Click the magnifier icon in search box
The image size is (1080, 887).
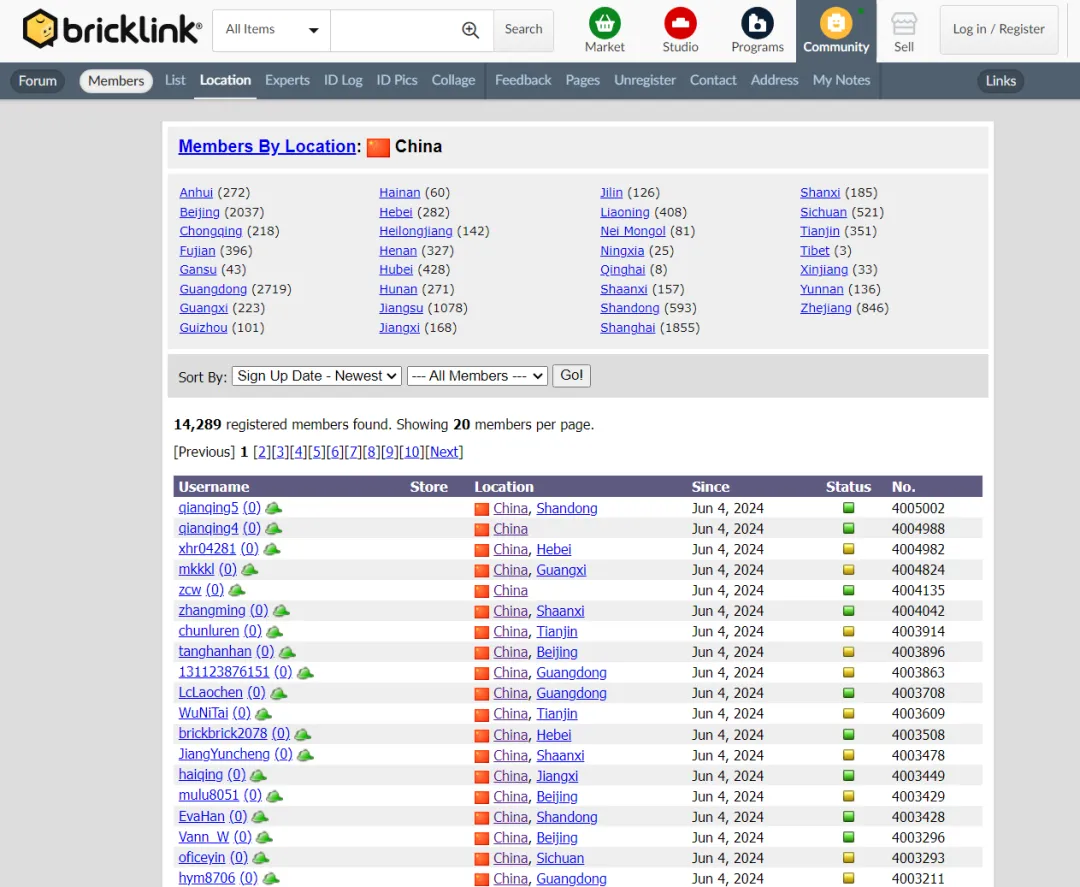[x=470, y=30]
